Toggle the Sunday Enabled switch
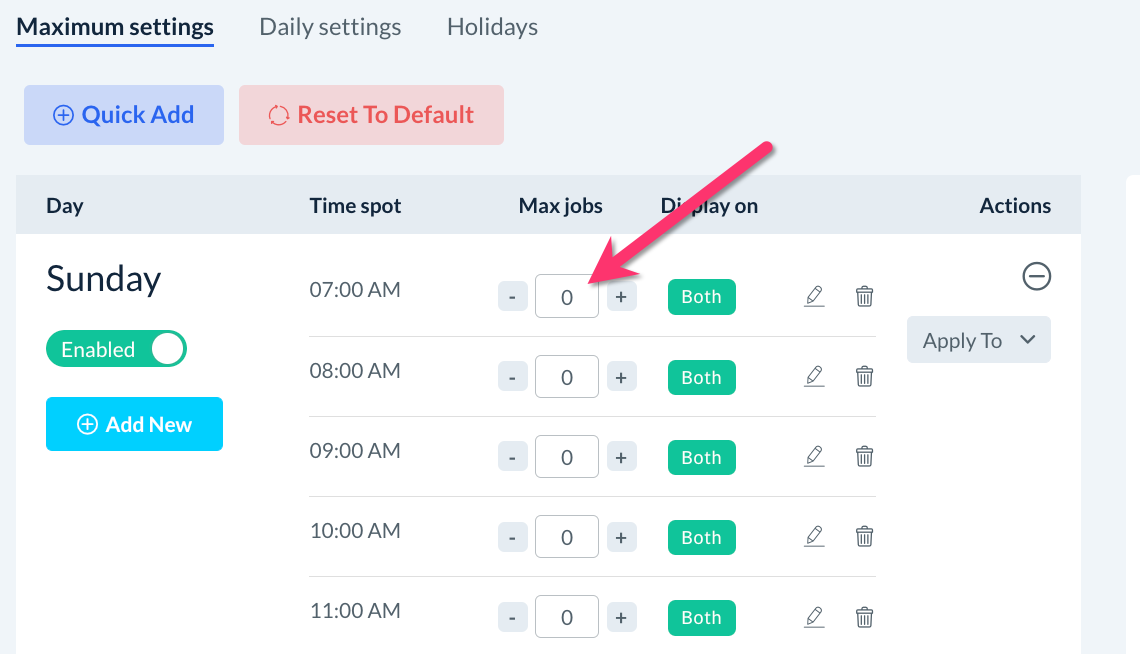 [x=116, y=349]
